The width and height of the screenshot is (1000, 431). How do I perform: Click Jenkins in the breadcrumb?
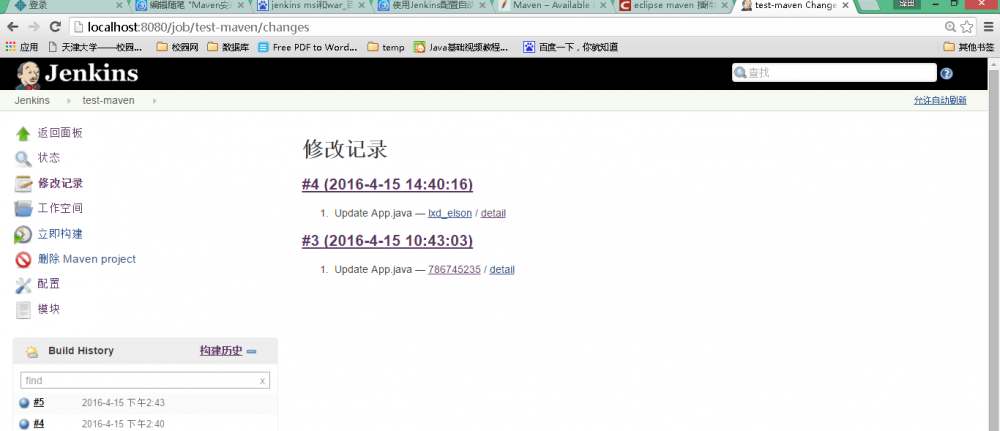coord(32,100)
